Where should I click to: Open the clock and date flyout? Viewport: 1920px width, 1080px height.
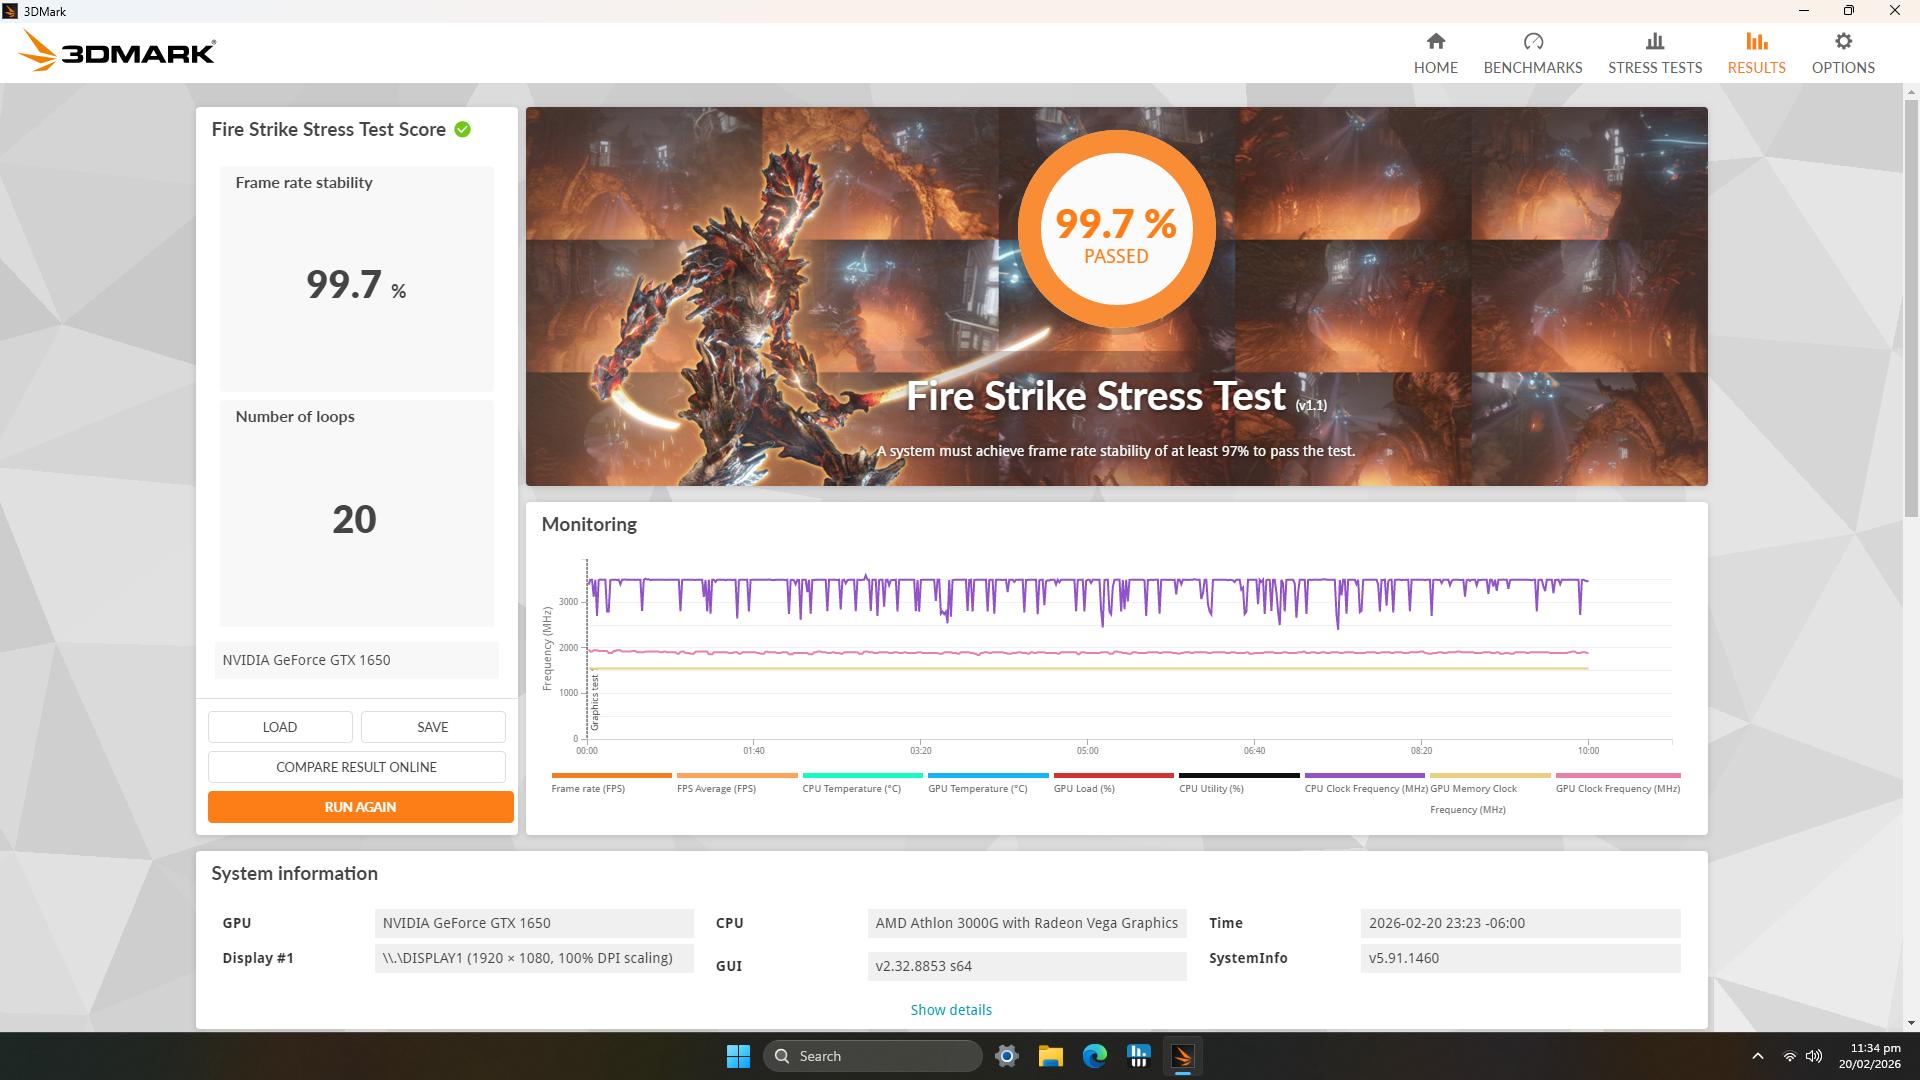click(1870, 1056)
